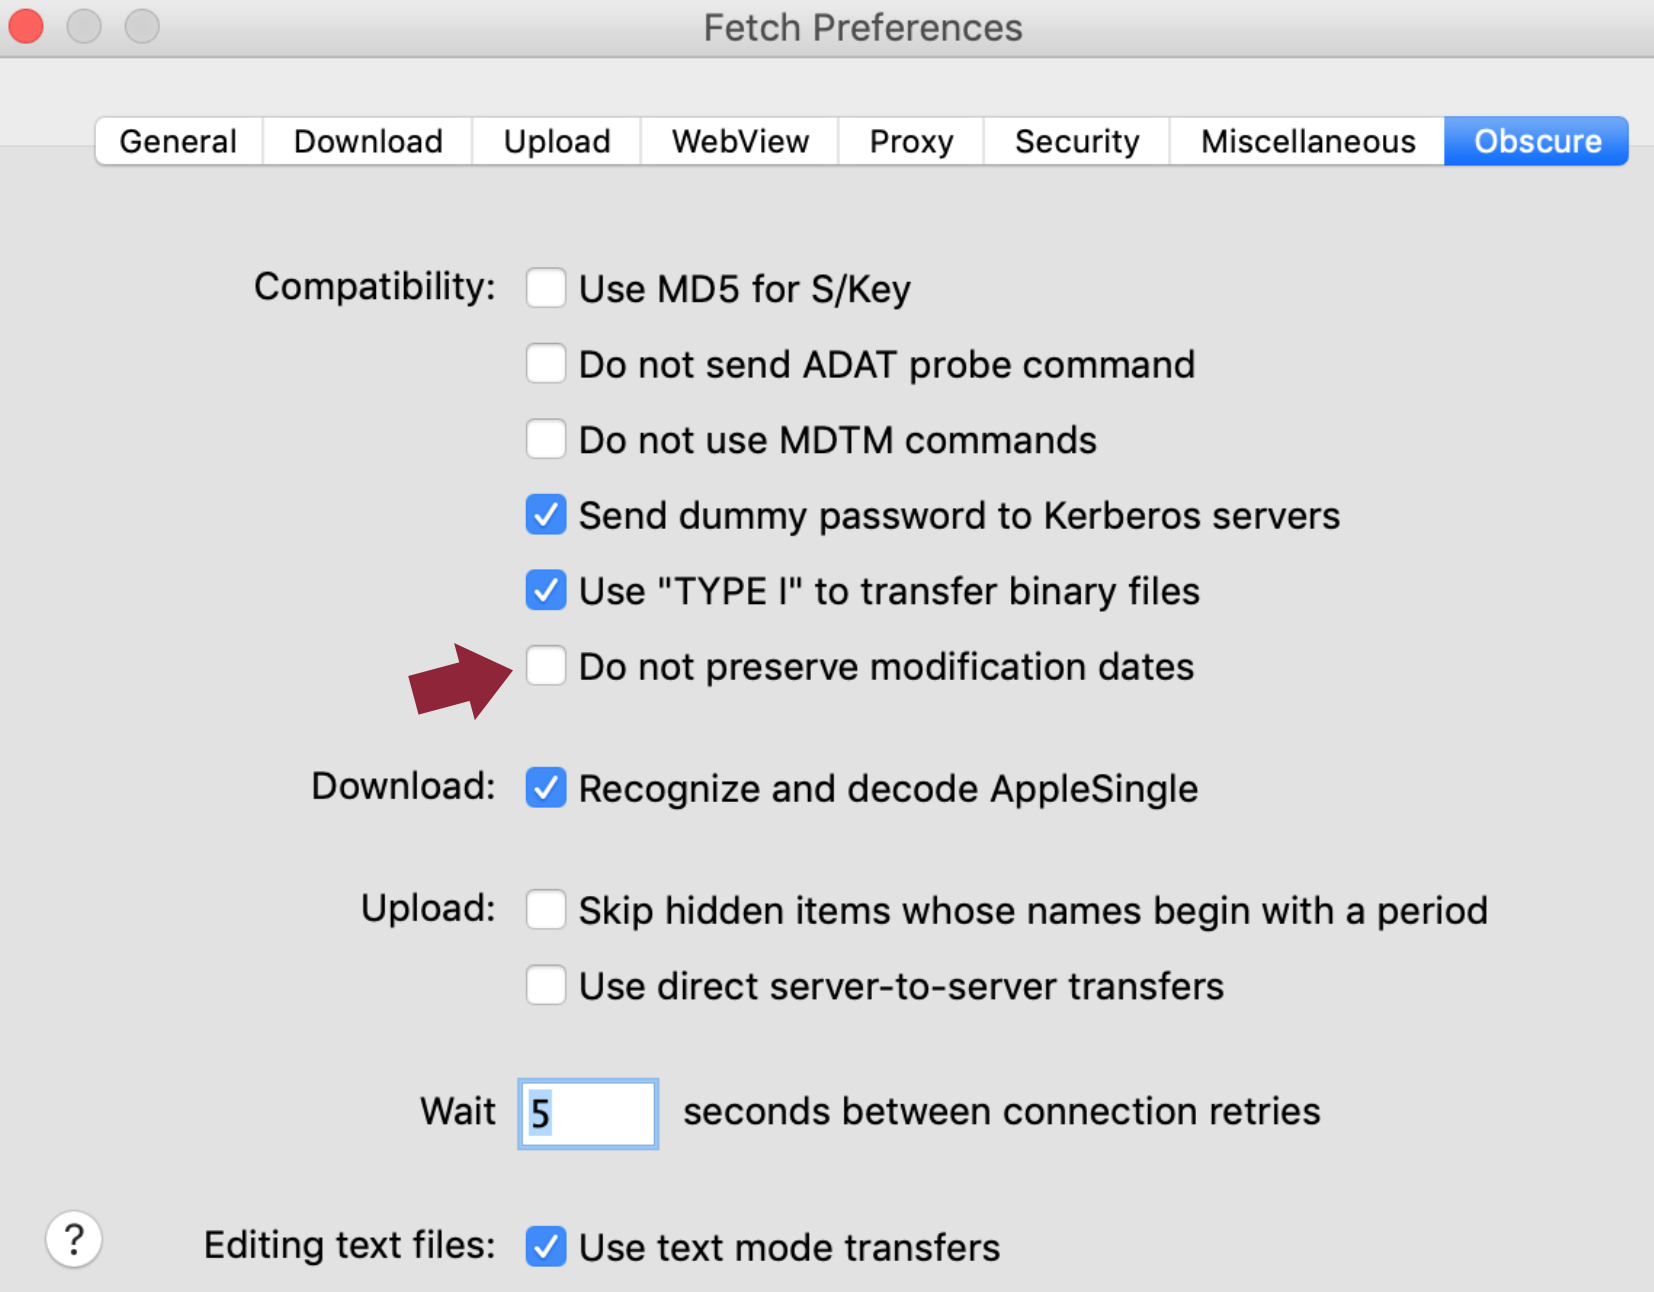
Task: Enable Use MD5 for S/Key
Action: [546, 288]
